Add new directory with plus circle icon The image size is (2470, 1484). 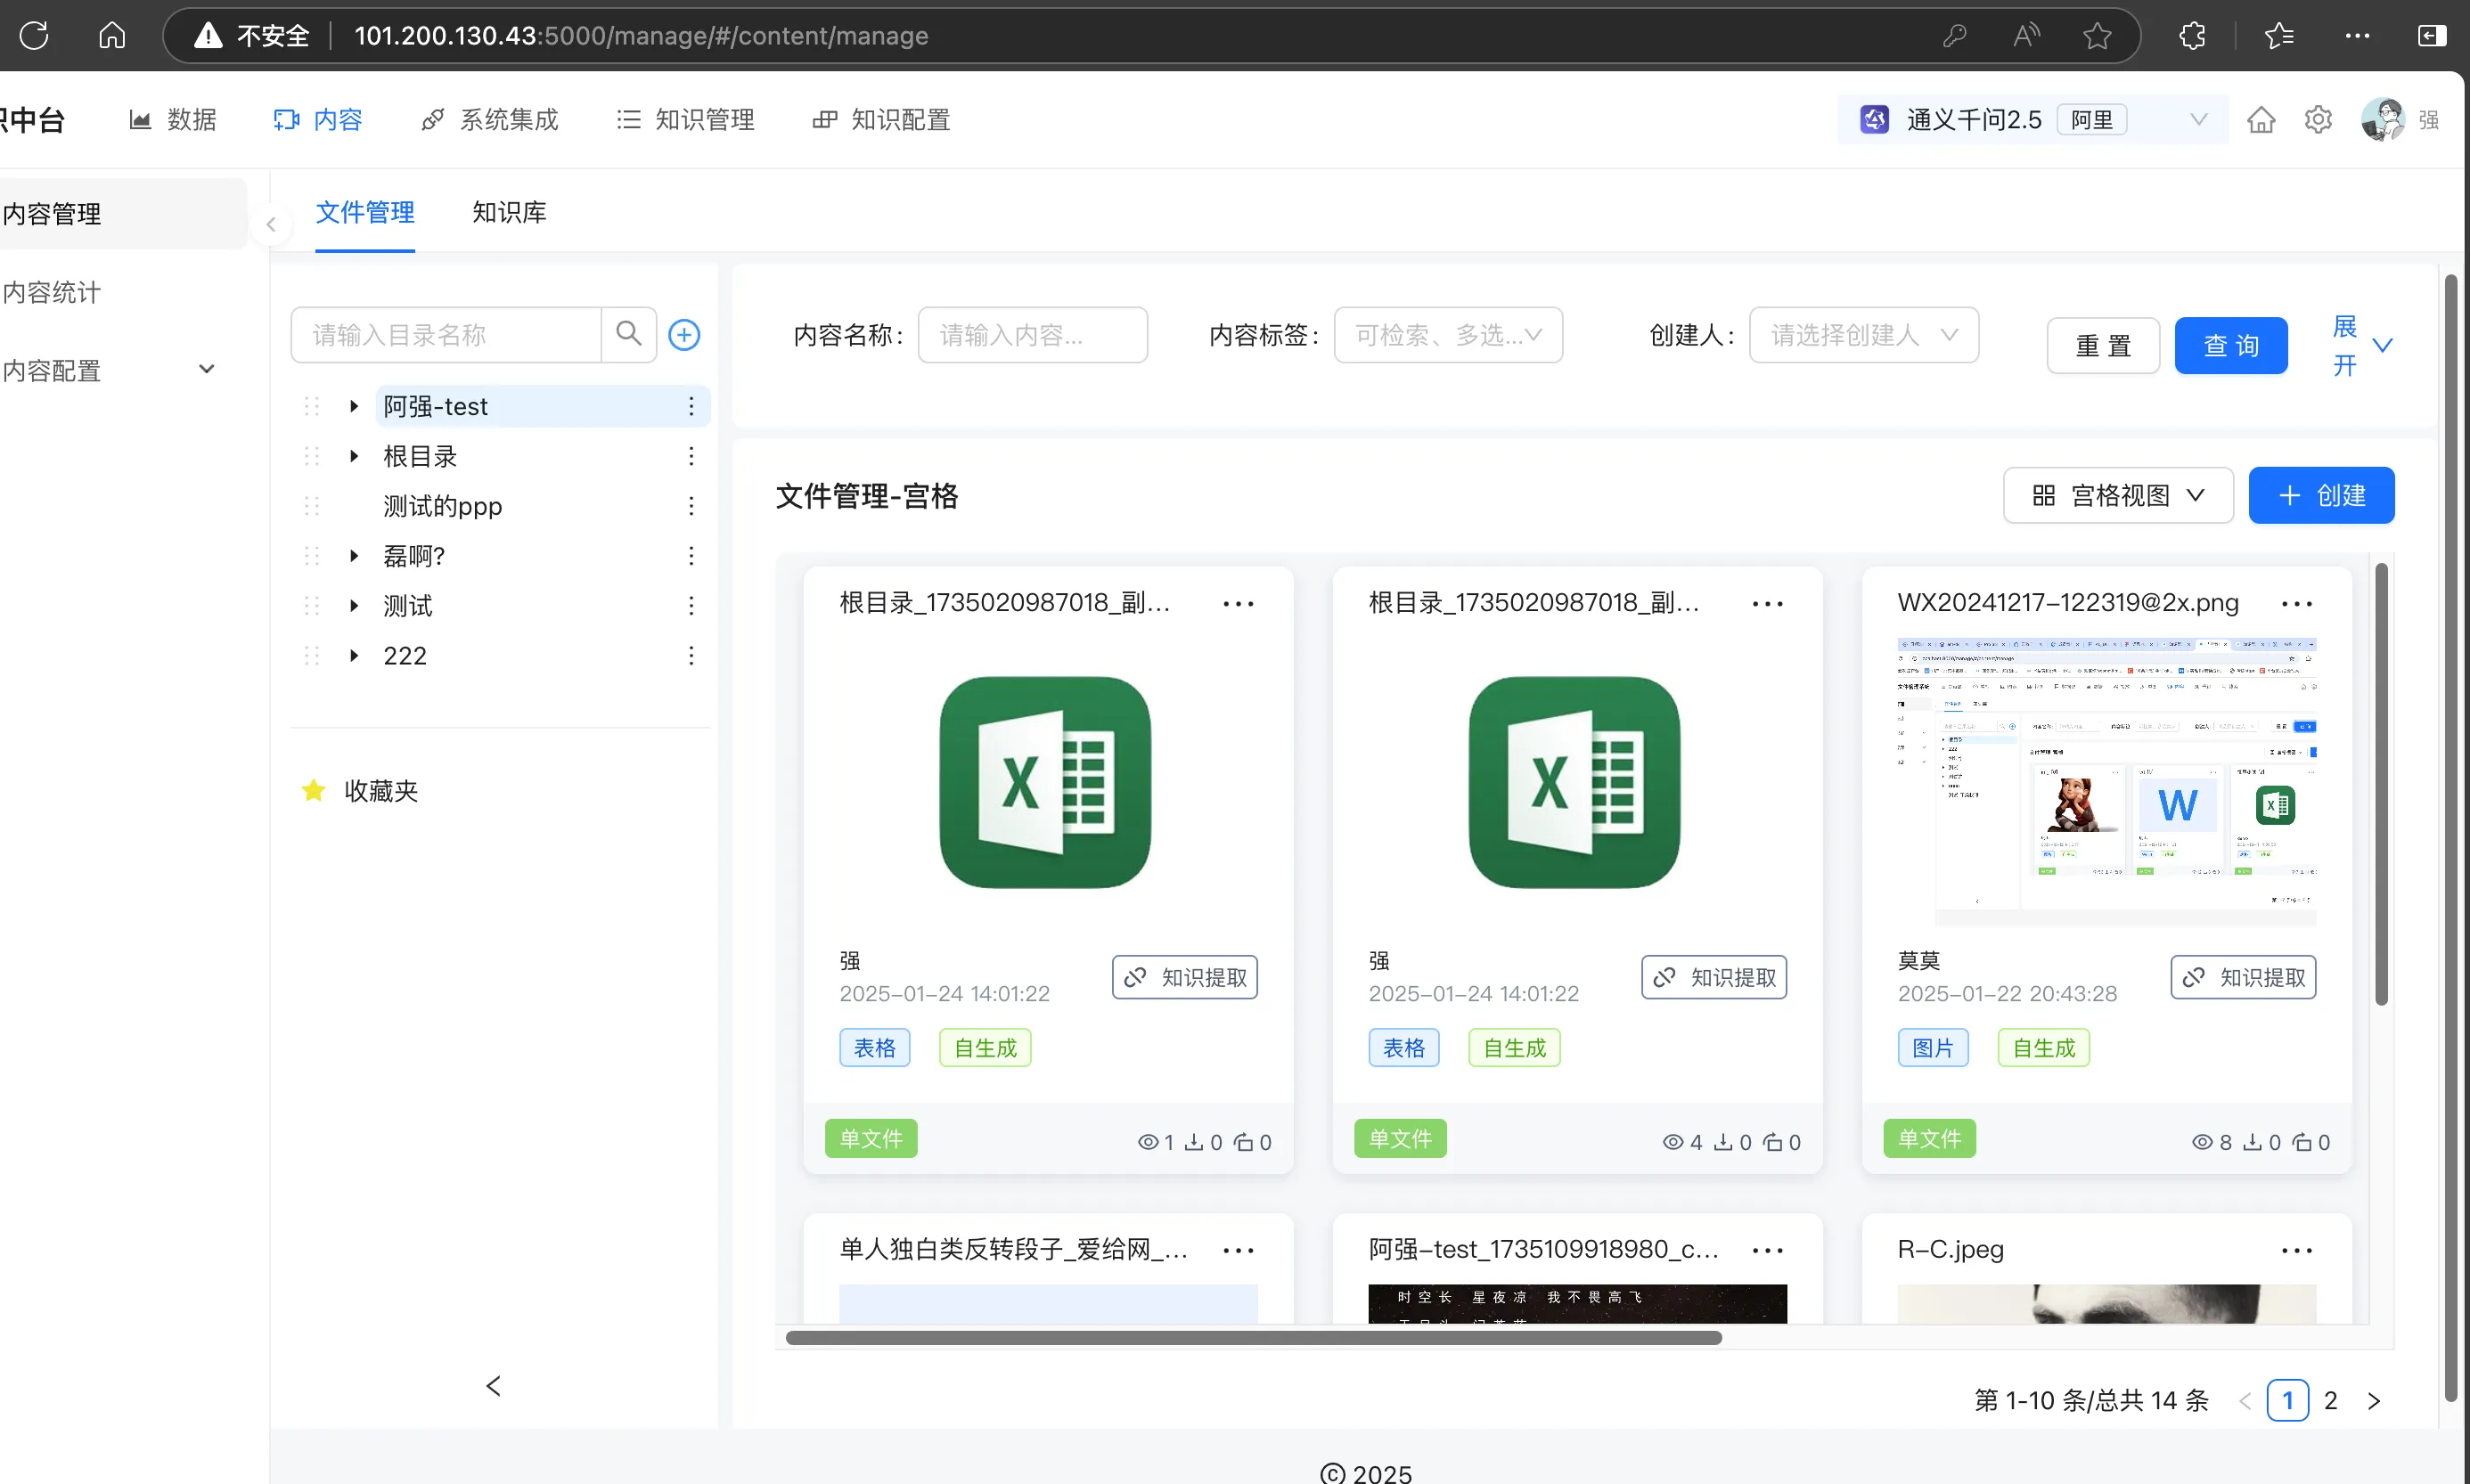[684, 334]
